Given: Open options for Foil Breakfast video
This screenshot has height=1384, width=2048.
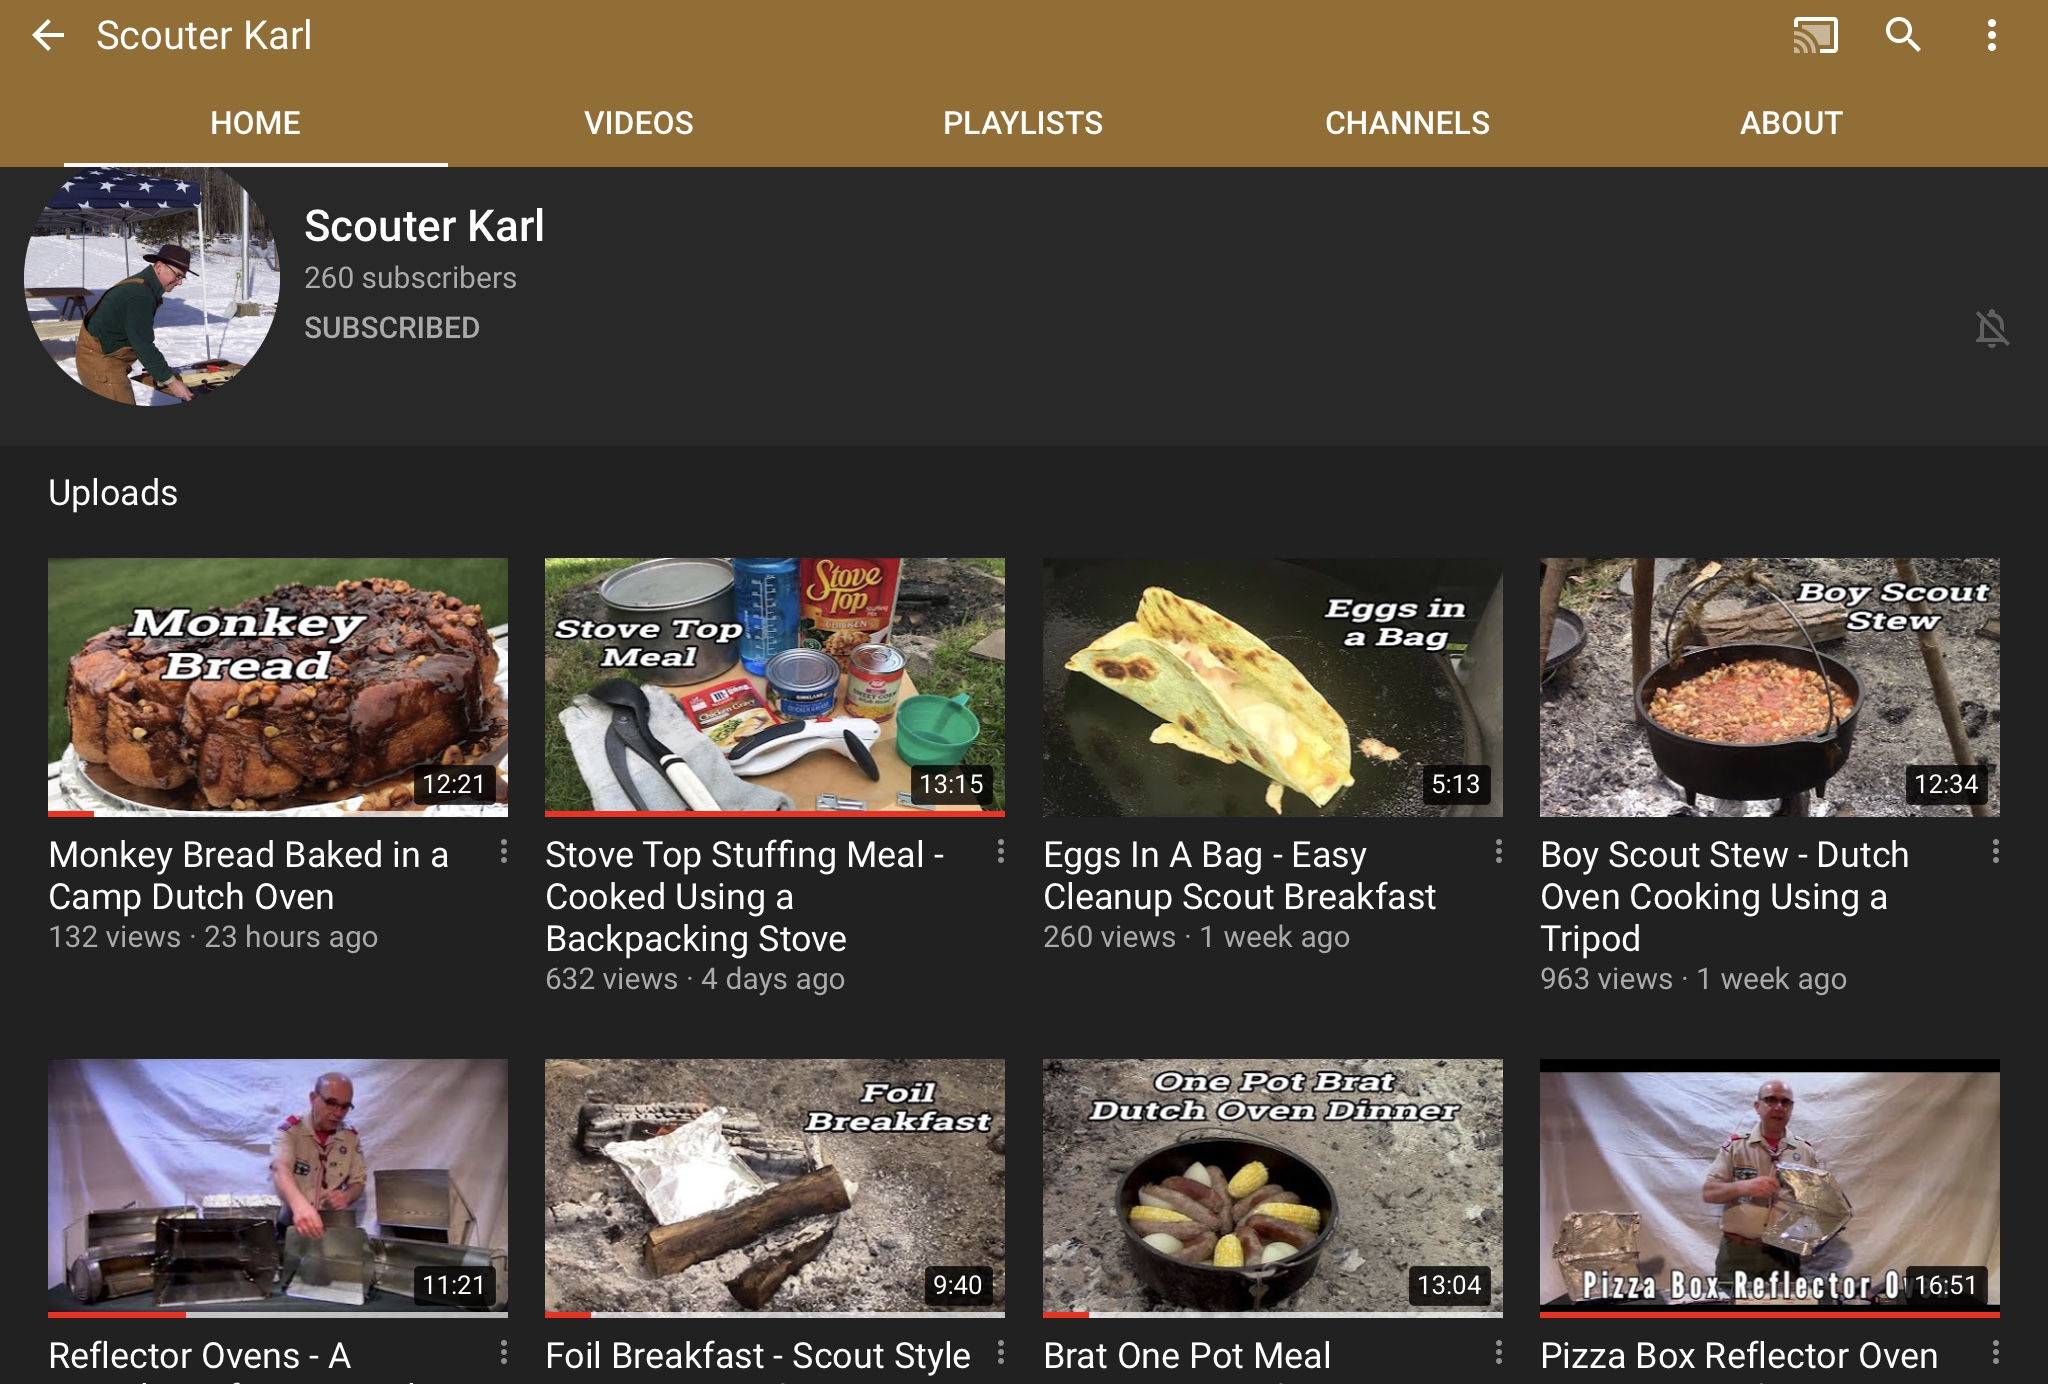Looking at the screenshot, I should 1000,1353.
